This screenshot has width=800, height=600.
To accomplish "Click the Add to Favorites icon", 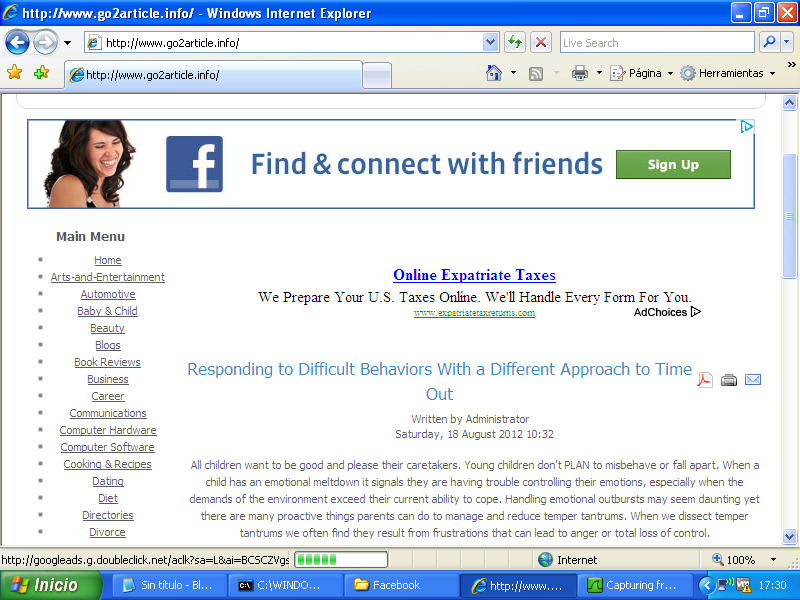I will pos(41,73).
